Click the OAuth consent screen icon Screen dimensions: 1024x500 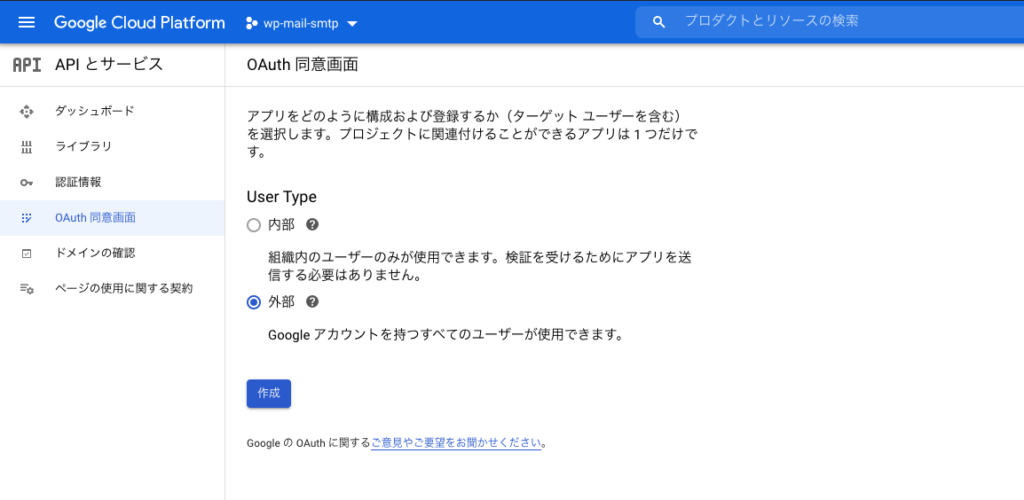tap(27, 218)
